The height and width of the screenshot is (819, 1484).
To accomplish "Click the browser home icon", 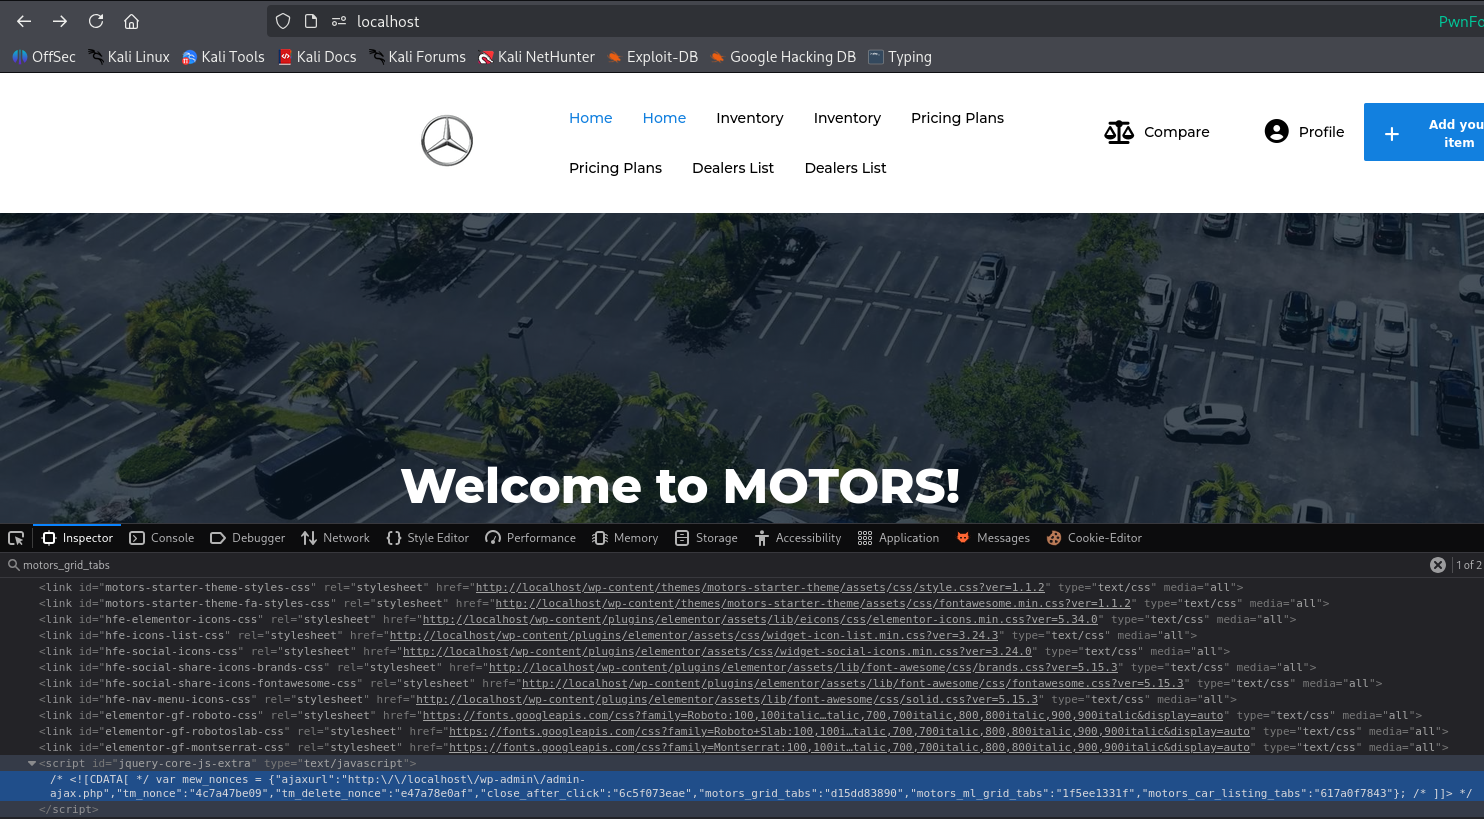I will pos(131,21).
